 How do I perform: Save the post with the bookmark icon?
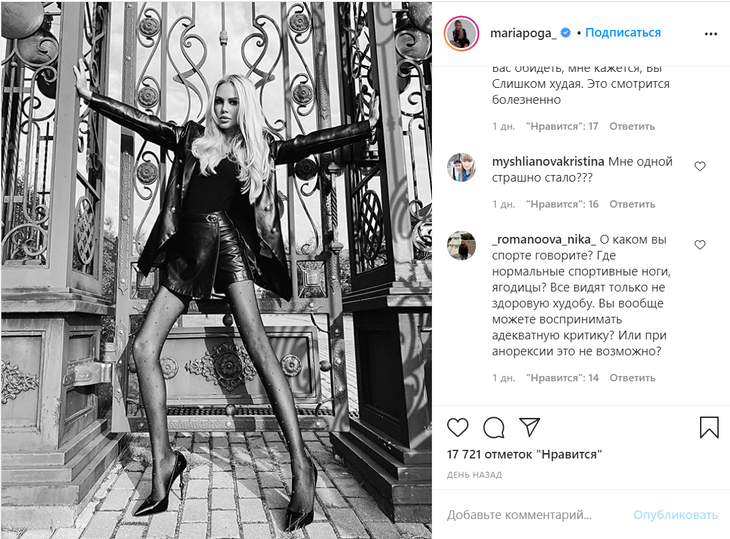709,427
